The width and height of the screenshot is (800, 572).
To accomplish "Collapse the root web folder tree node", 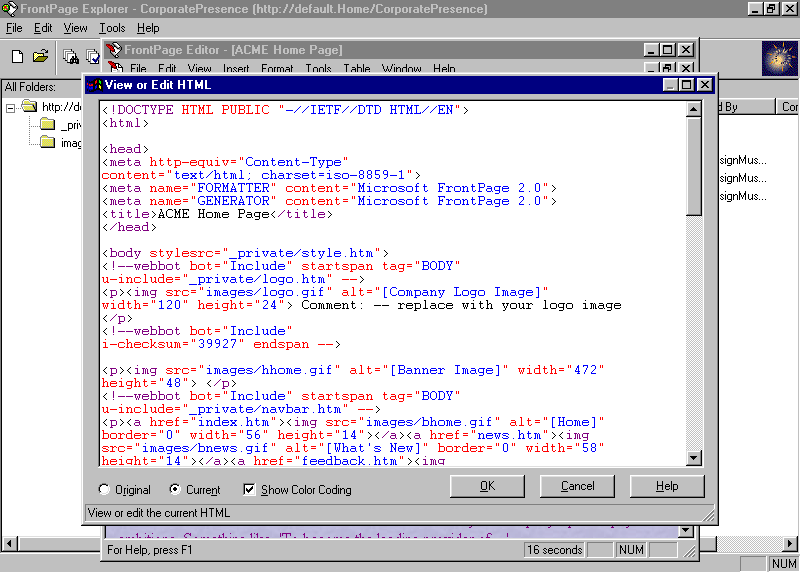I will tap(10, 108).
